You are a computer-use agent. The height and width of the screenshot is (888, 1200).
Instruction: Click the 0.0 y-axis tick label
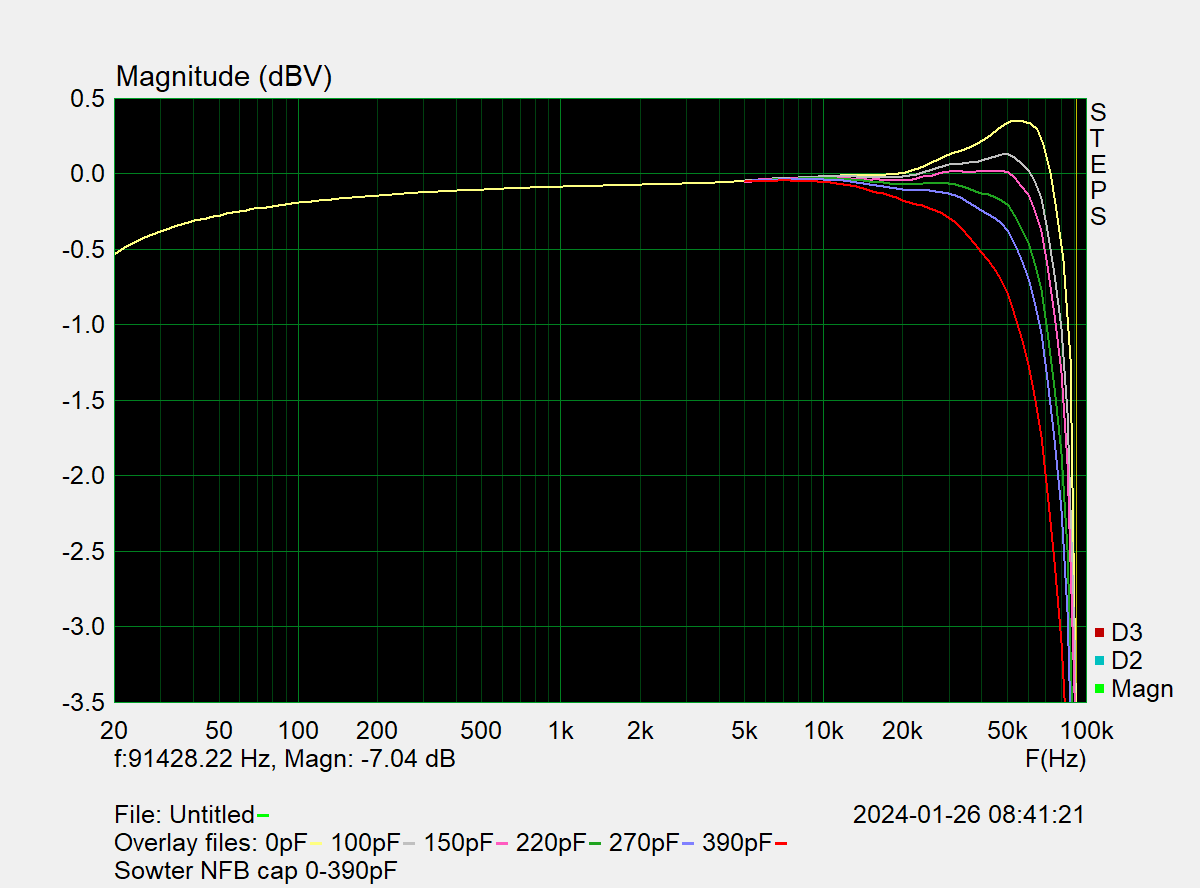[86, 174]
